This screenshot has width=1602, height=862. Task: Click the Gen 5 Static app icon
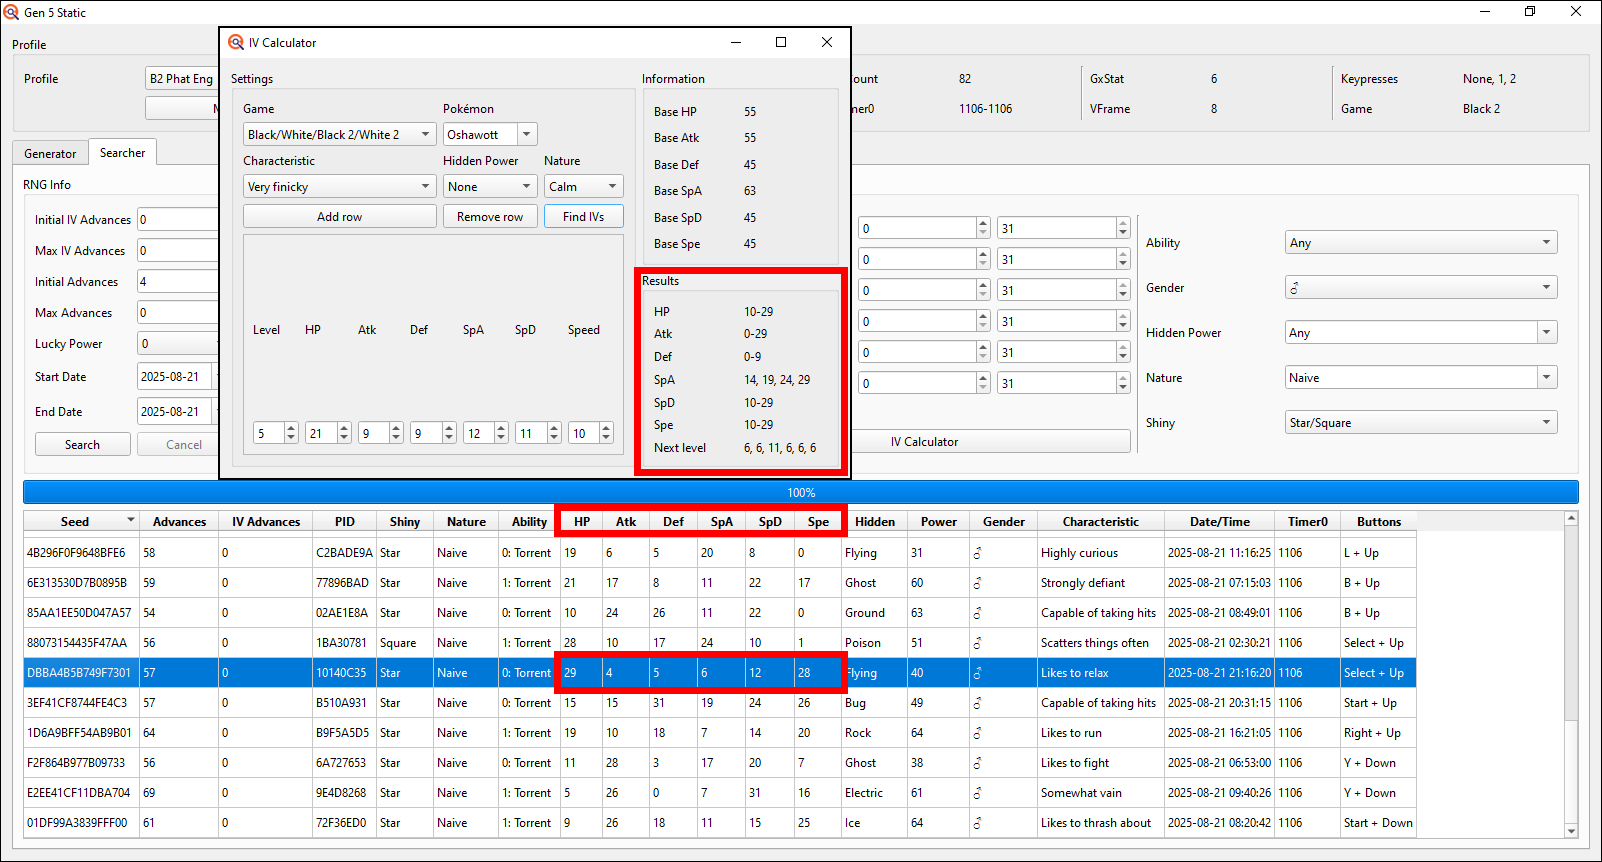[x=11, y=12]
